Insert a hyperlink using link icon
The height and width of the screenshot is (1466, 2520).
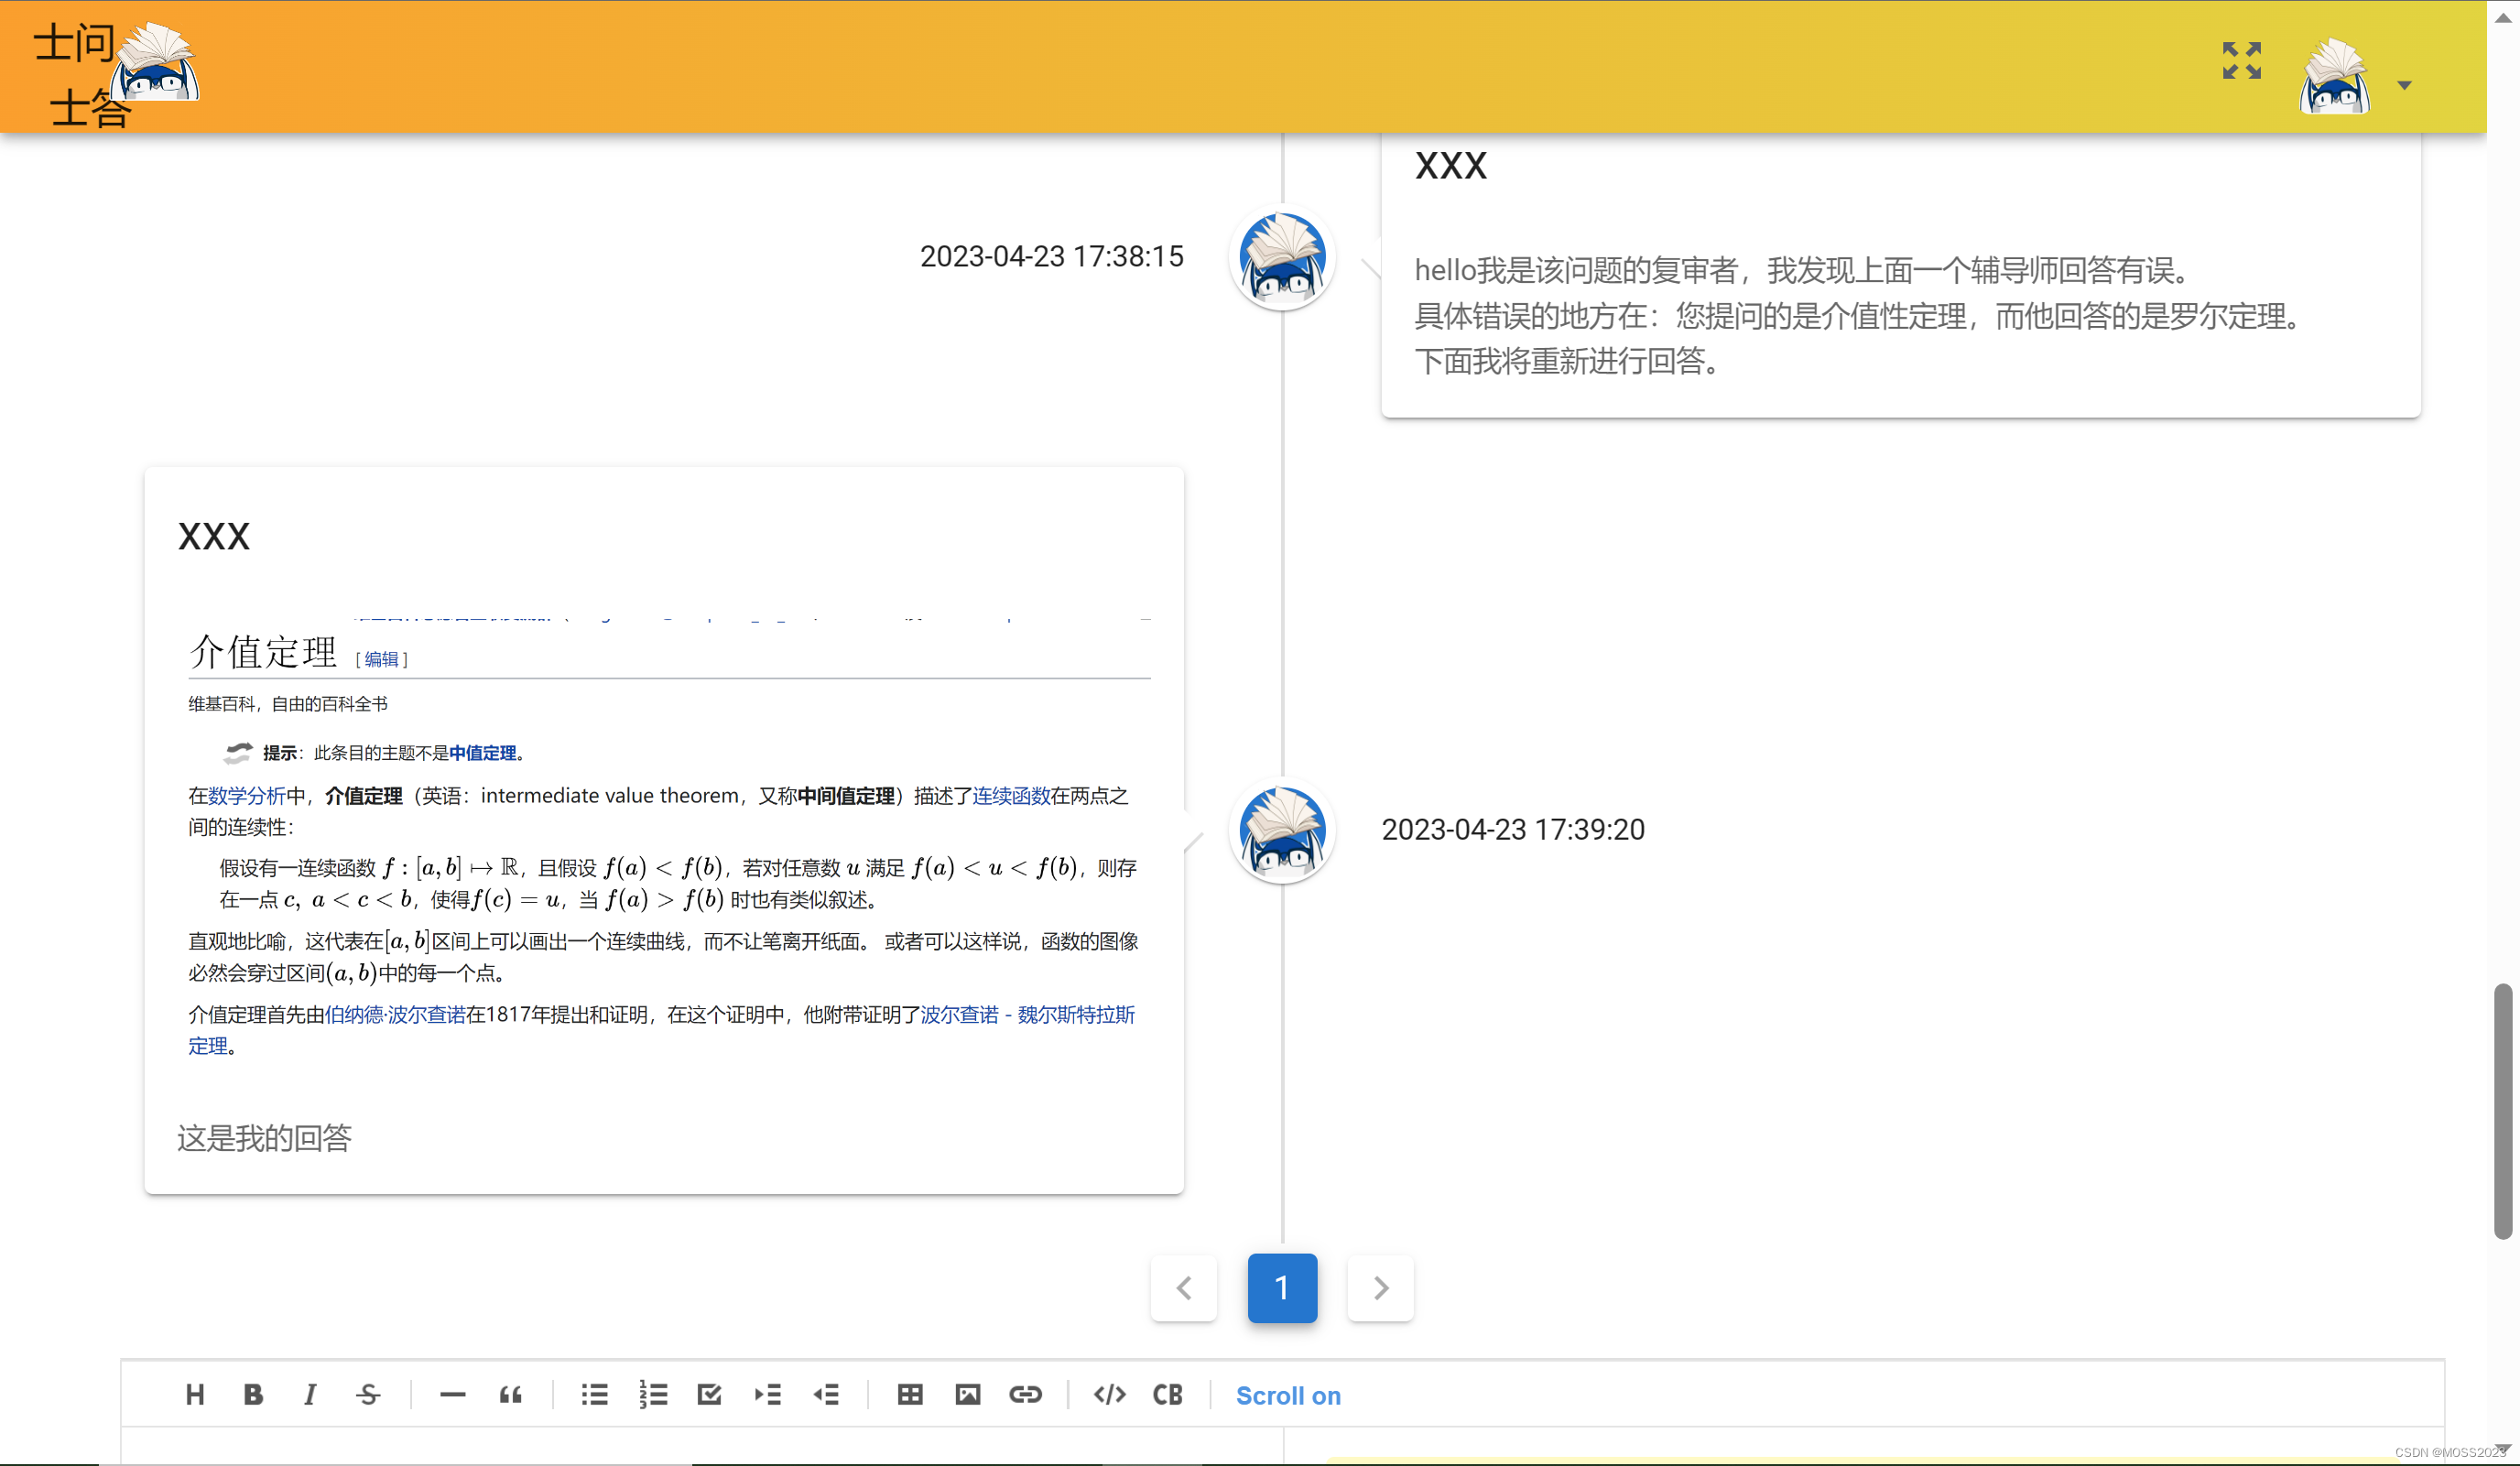[x=1026, y=1396]
